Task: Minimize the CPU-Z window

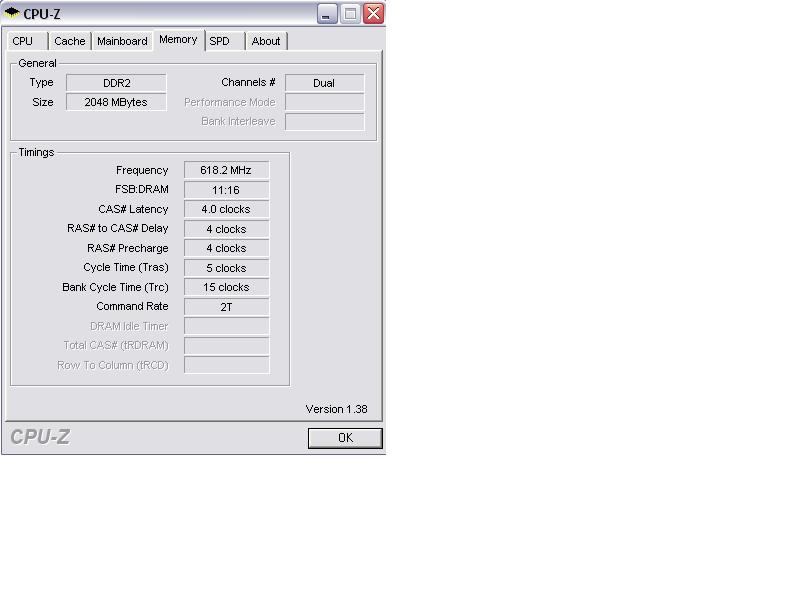Action: coord(327,14)
